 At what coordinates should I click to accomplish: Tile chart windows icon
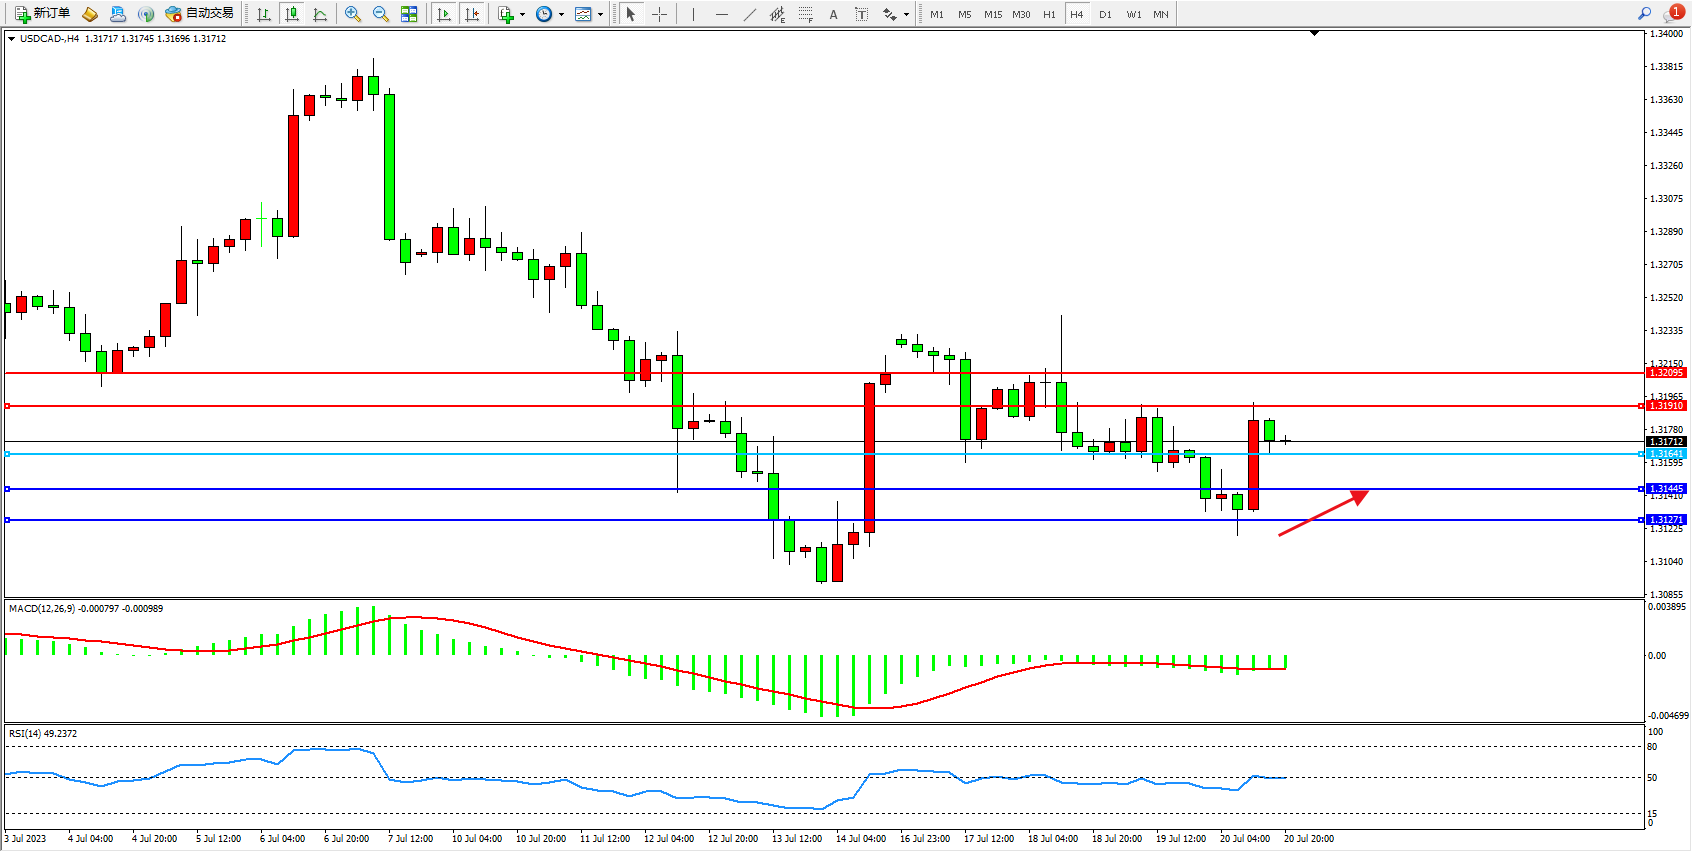pyautogui.click(x=409, y=14)
